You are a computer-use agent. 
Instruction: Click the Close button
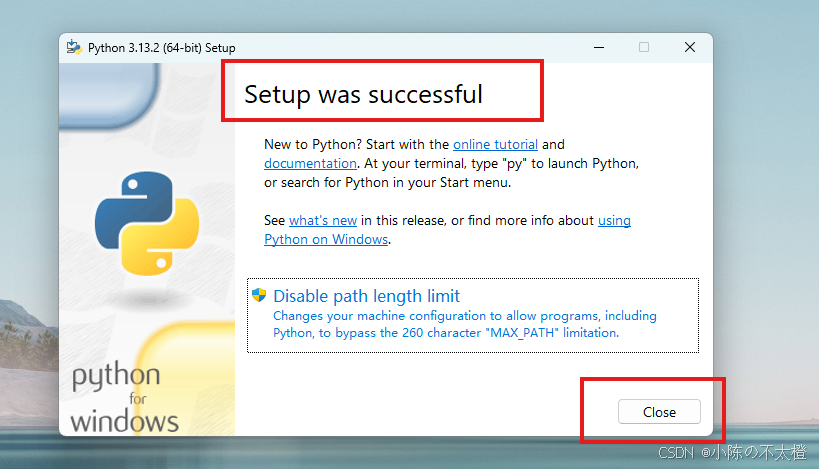(x=659, y=412)
